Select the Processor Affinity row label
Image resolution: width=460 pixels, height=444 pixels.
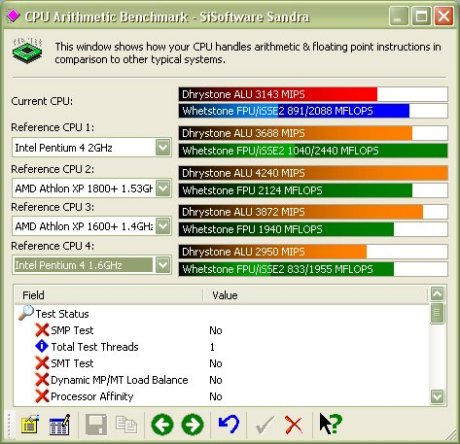[92, 396]
